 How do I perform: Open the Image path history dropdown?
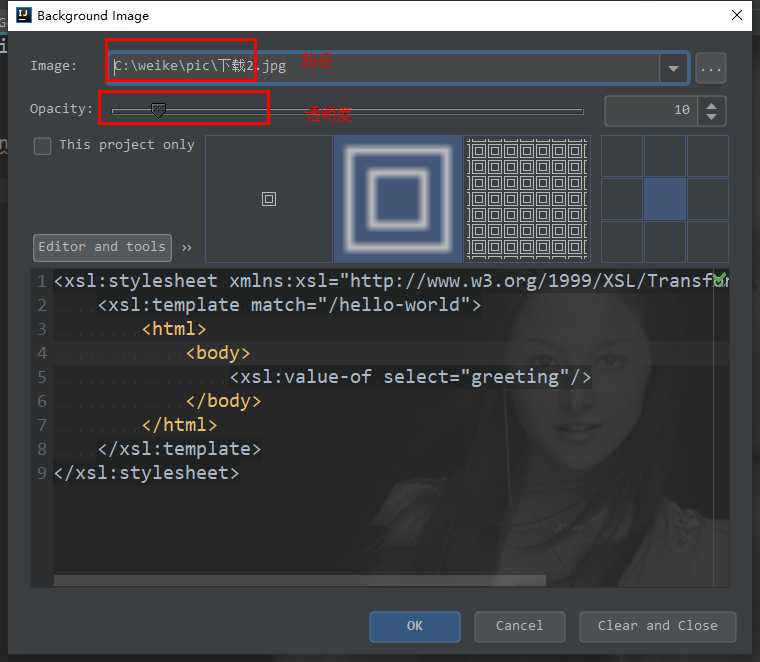[x=673, y=68]
